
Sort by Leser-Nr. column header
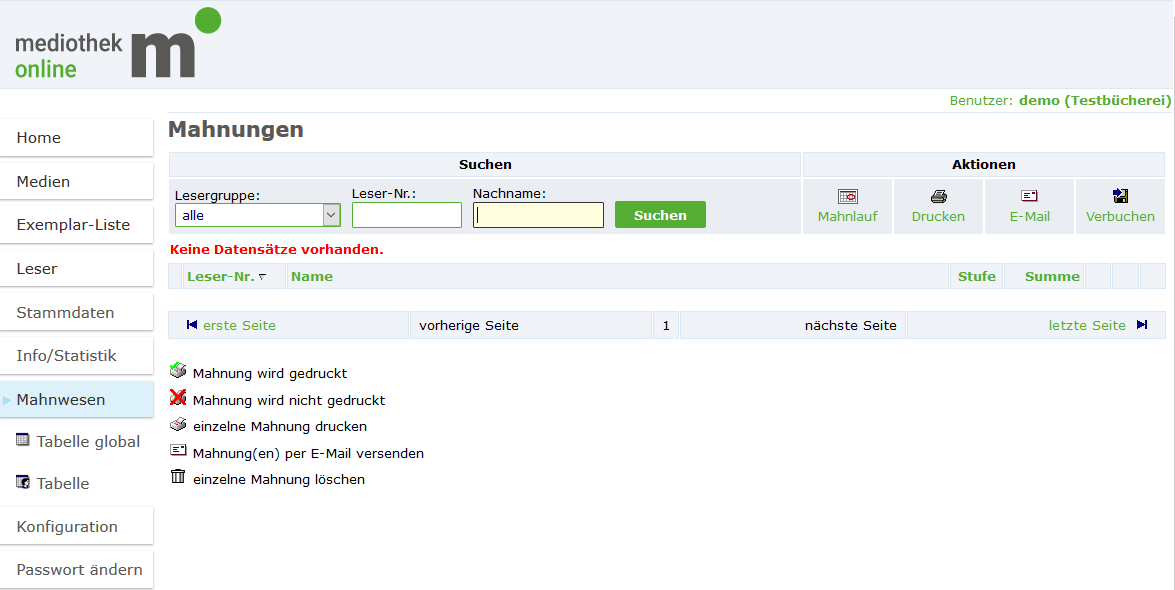point(221,276)
